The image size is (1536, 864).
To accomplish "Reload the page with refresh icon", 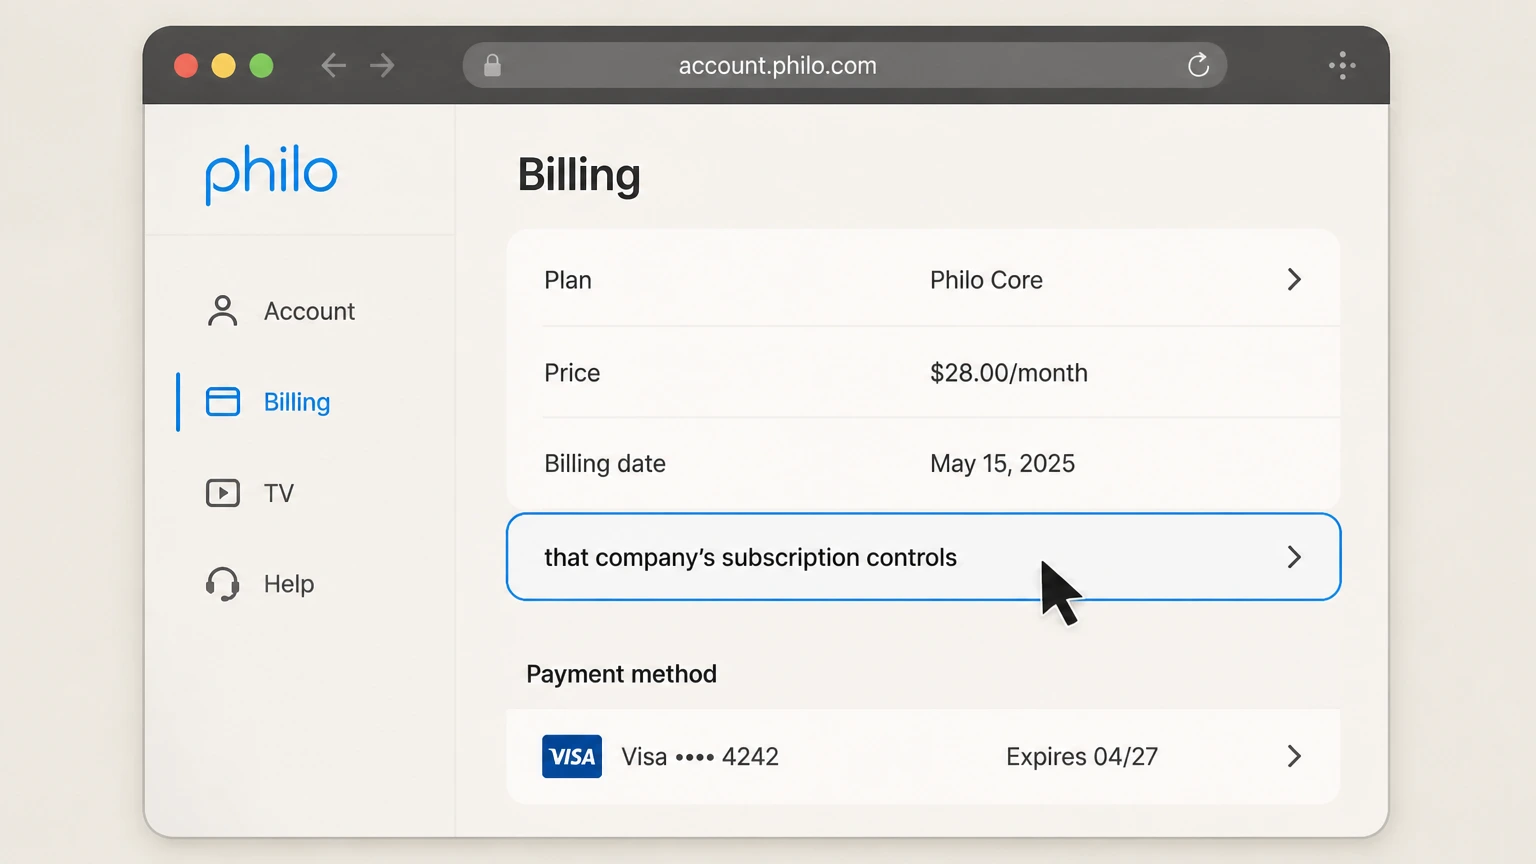I will pos(1198,66).
